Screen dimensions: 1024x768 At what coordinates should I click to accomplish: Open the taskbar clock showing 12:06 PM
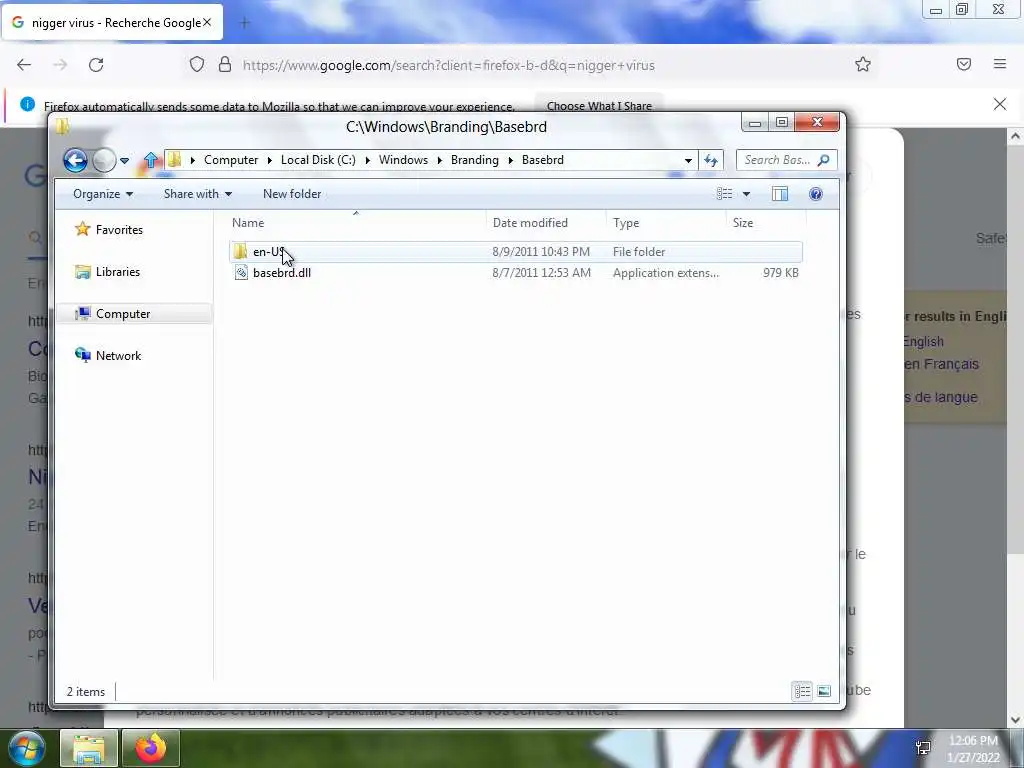click(x=973, y=749)
